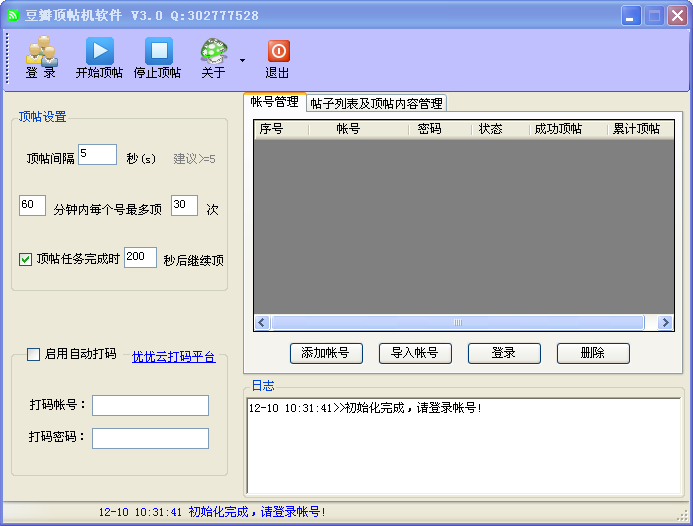Focus the 打码帐号 input field
Viewport: 693px width, 526px height.
tap(150, 405)
